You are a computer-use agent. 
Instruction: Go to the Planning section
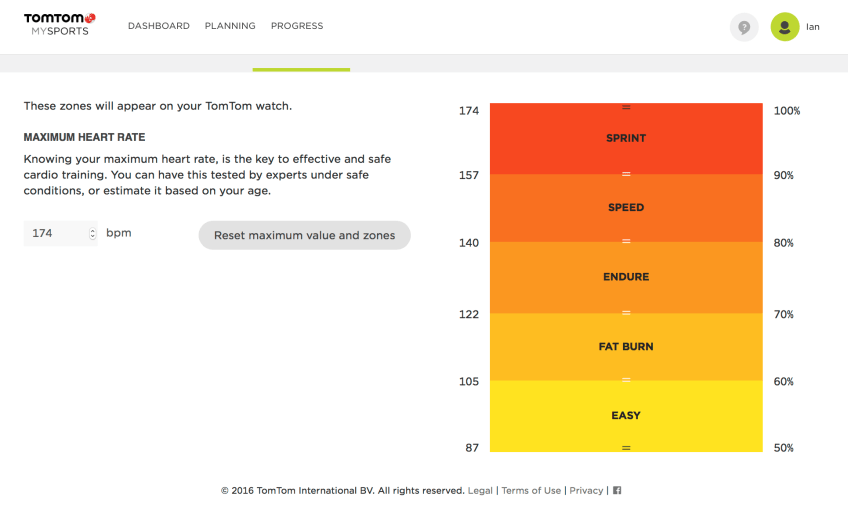coord(230,26)
